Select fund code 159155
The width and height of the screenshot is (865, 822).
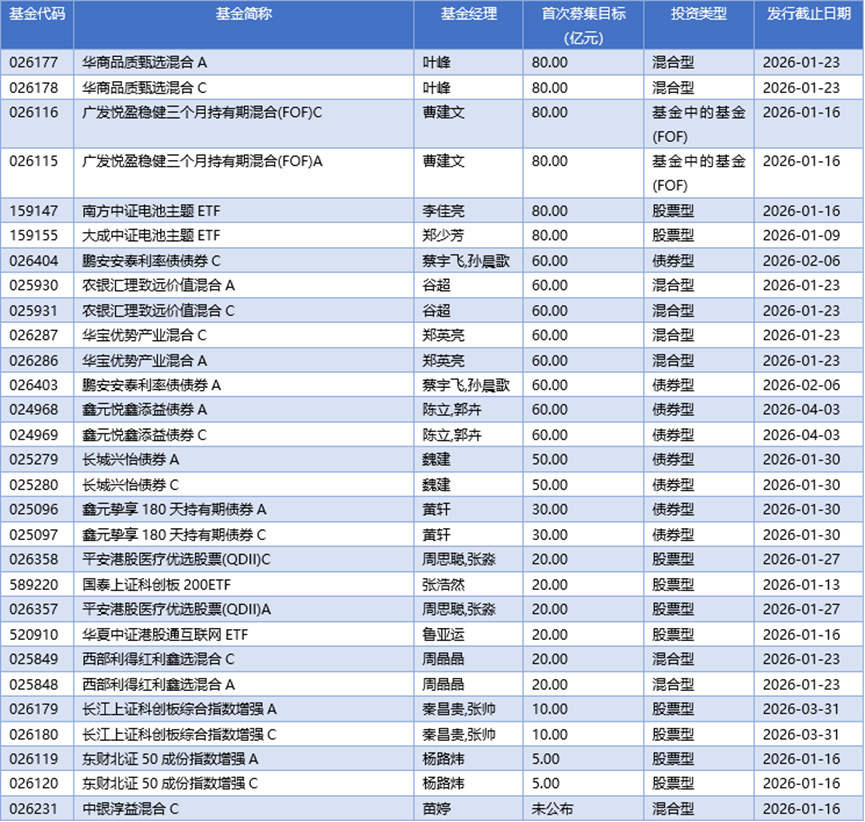pos(38,236)
